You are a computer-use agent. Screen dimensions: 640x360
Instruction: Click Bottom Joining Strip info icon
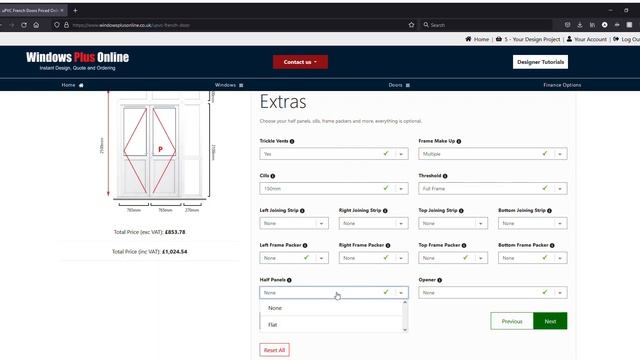549,211
